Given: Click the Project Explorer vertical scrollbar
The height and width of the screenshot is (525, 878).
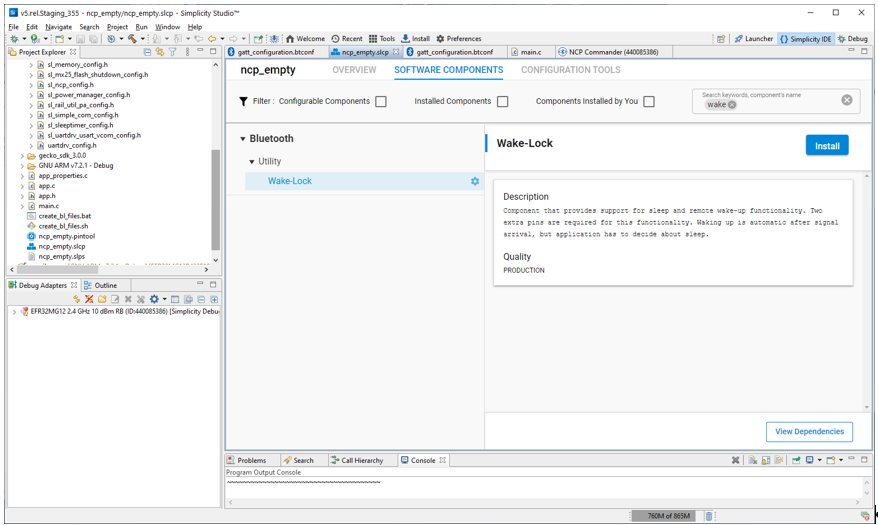Looking at the screenshot, I should [x=215, y=200].
